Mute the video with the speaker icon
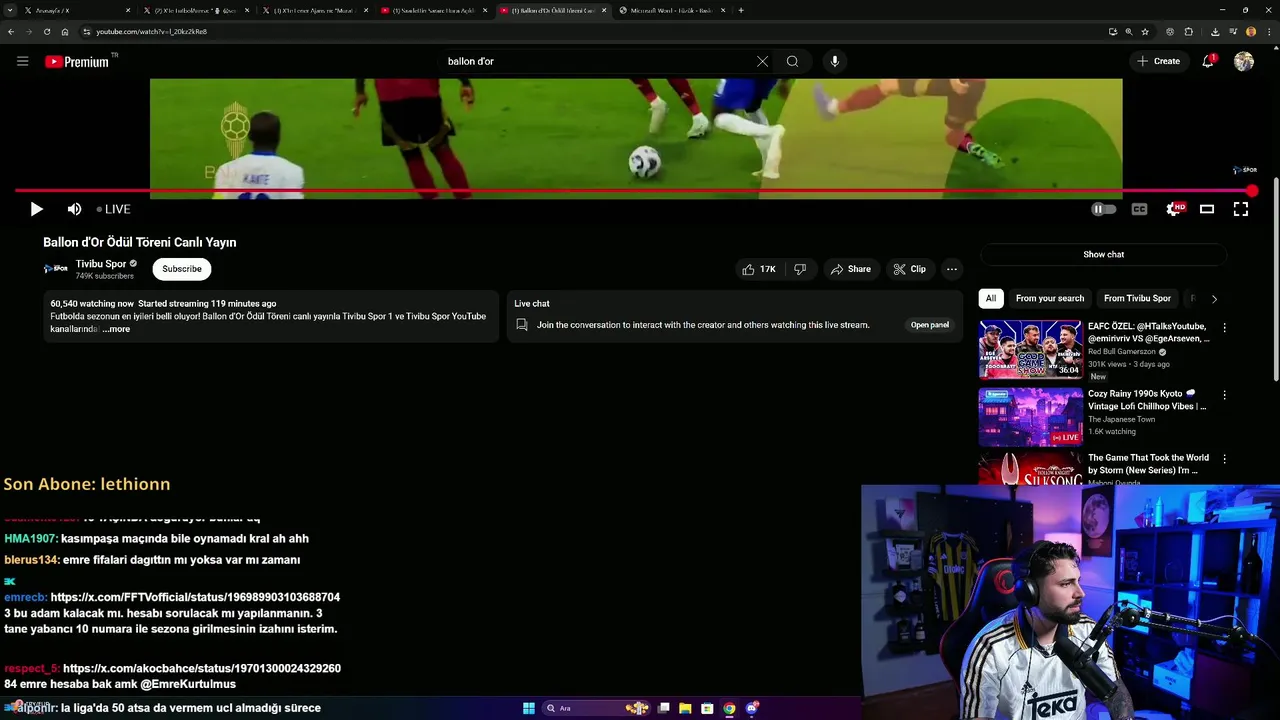This screenshot has height=720, width=1280. point(74,209)
